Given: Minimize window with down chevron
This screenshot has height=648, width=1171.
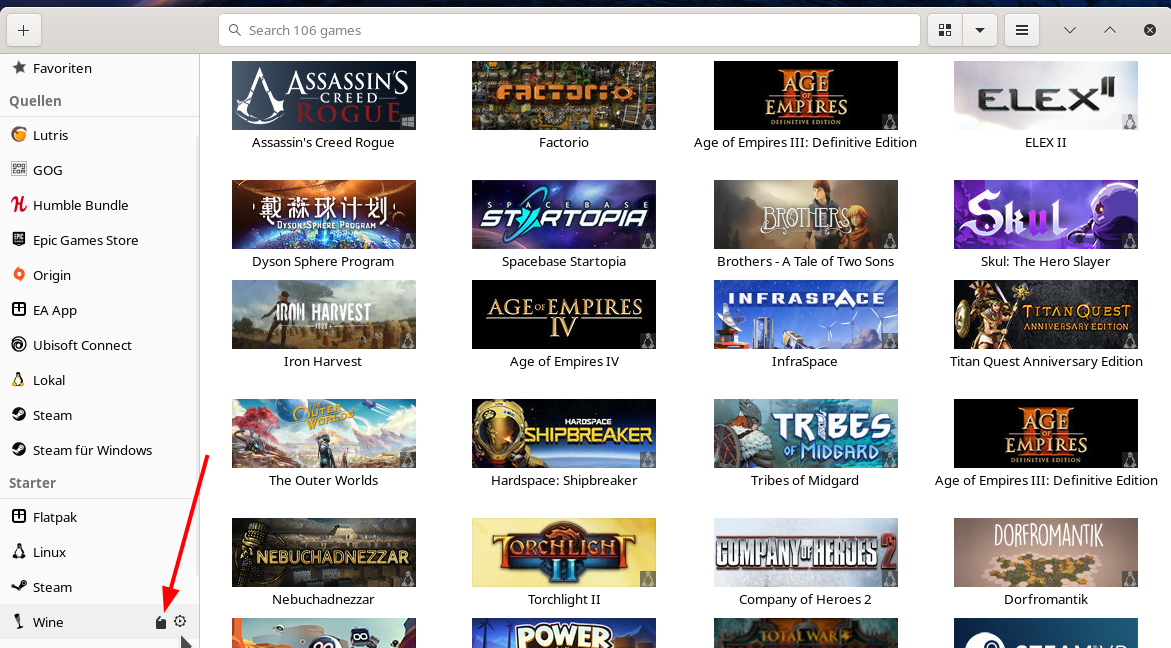Looking at the screenshot, I should tap(1069, 30).
